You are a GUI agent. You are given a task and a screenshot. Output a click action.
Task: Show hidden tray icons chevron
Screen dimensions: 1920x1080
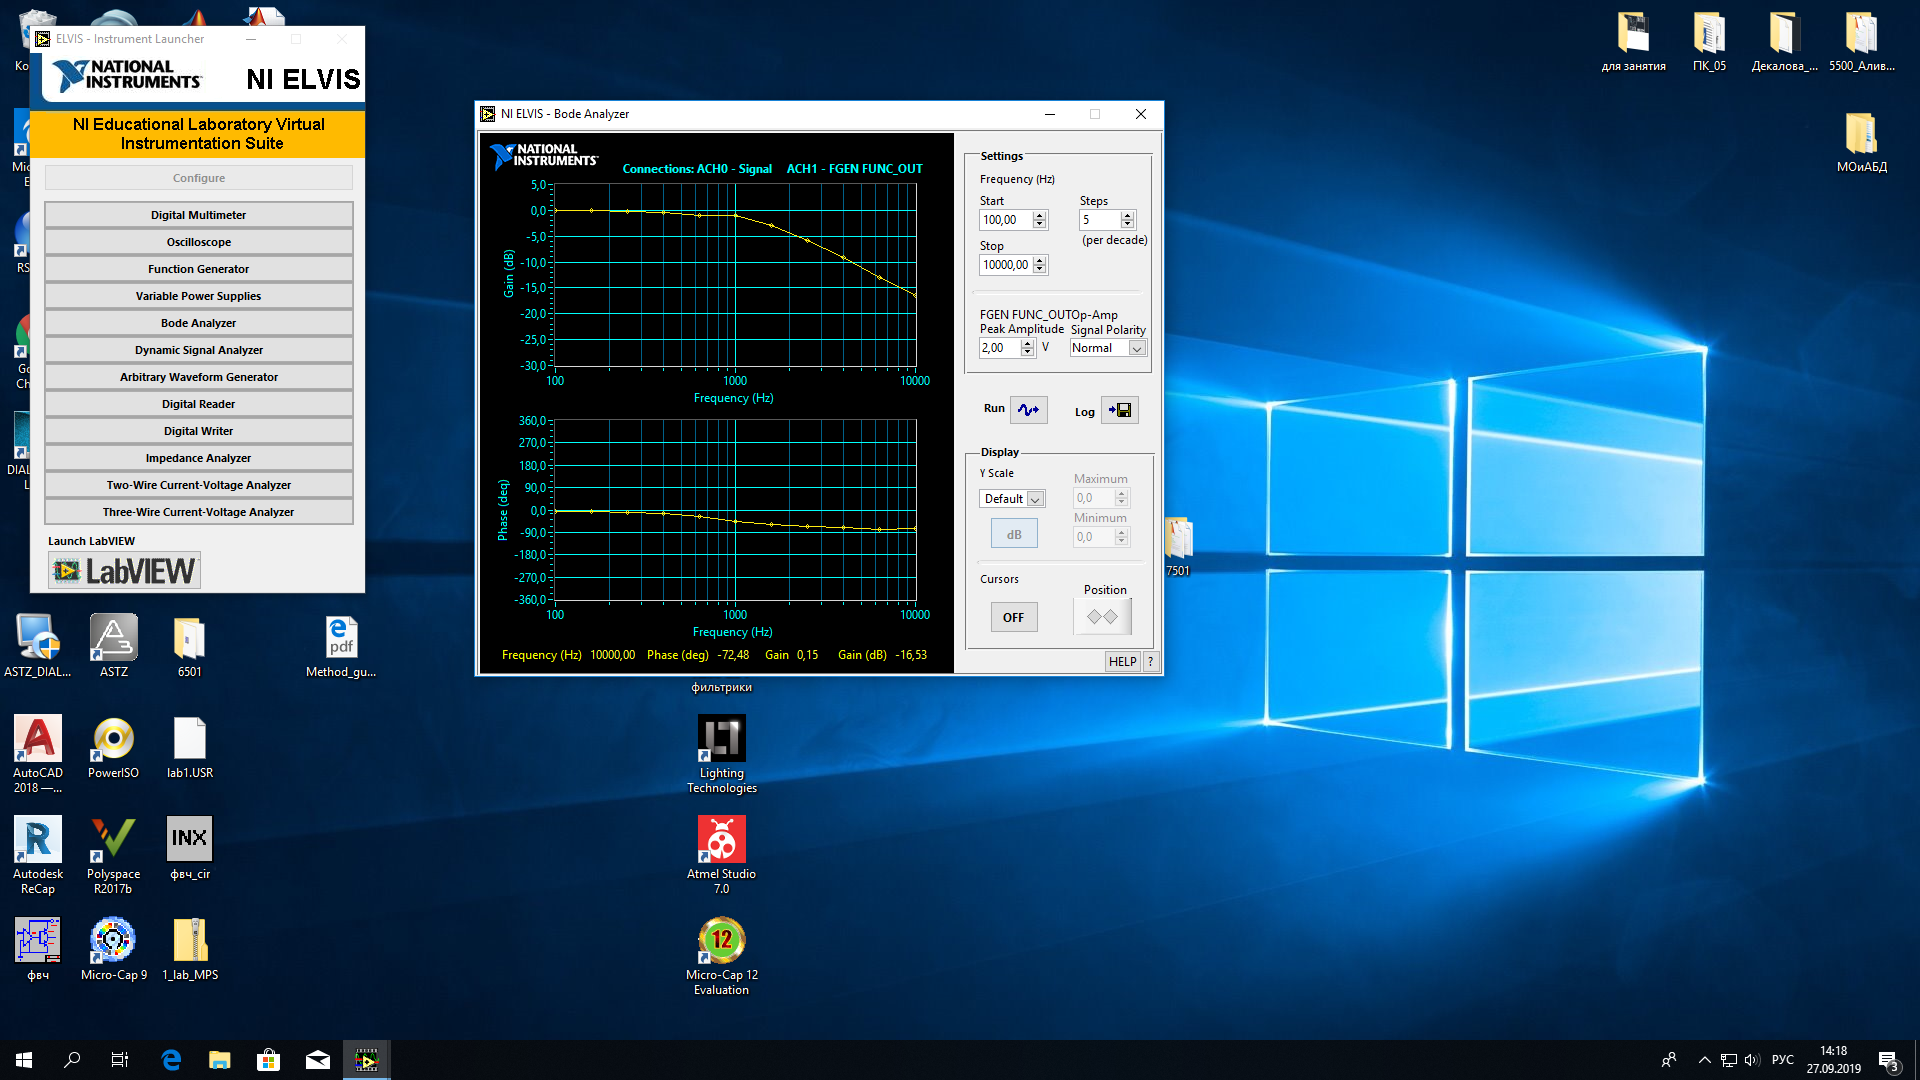pyautogui.click(x=1704, y=1060)
